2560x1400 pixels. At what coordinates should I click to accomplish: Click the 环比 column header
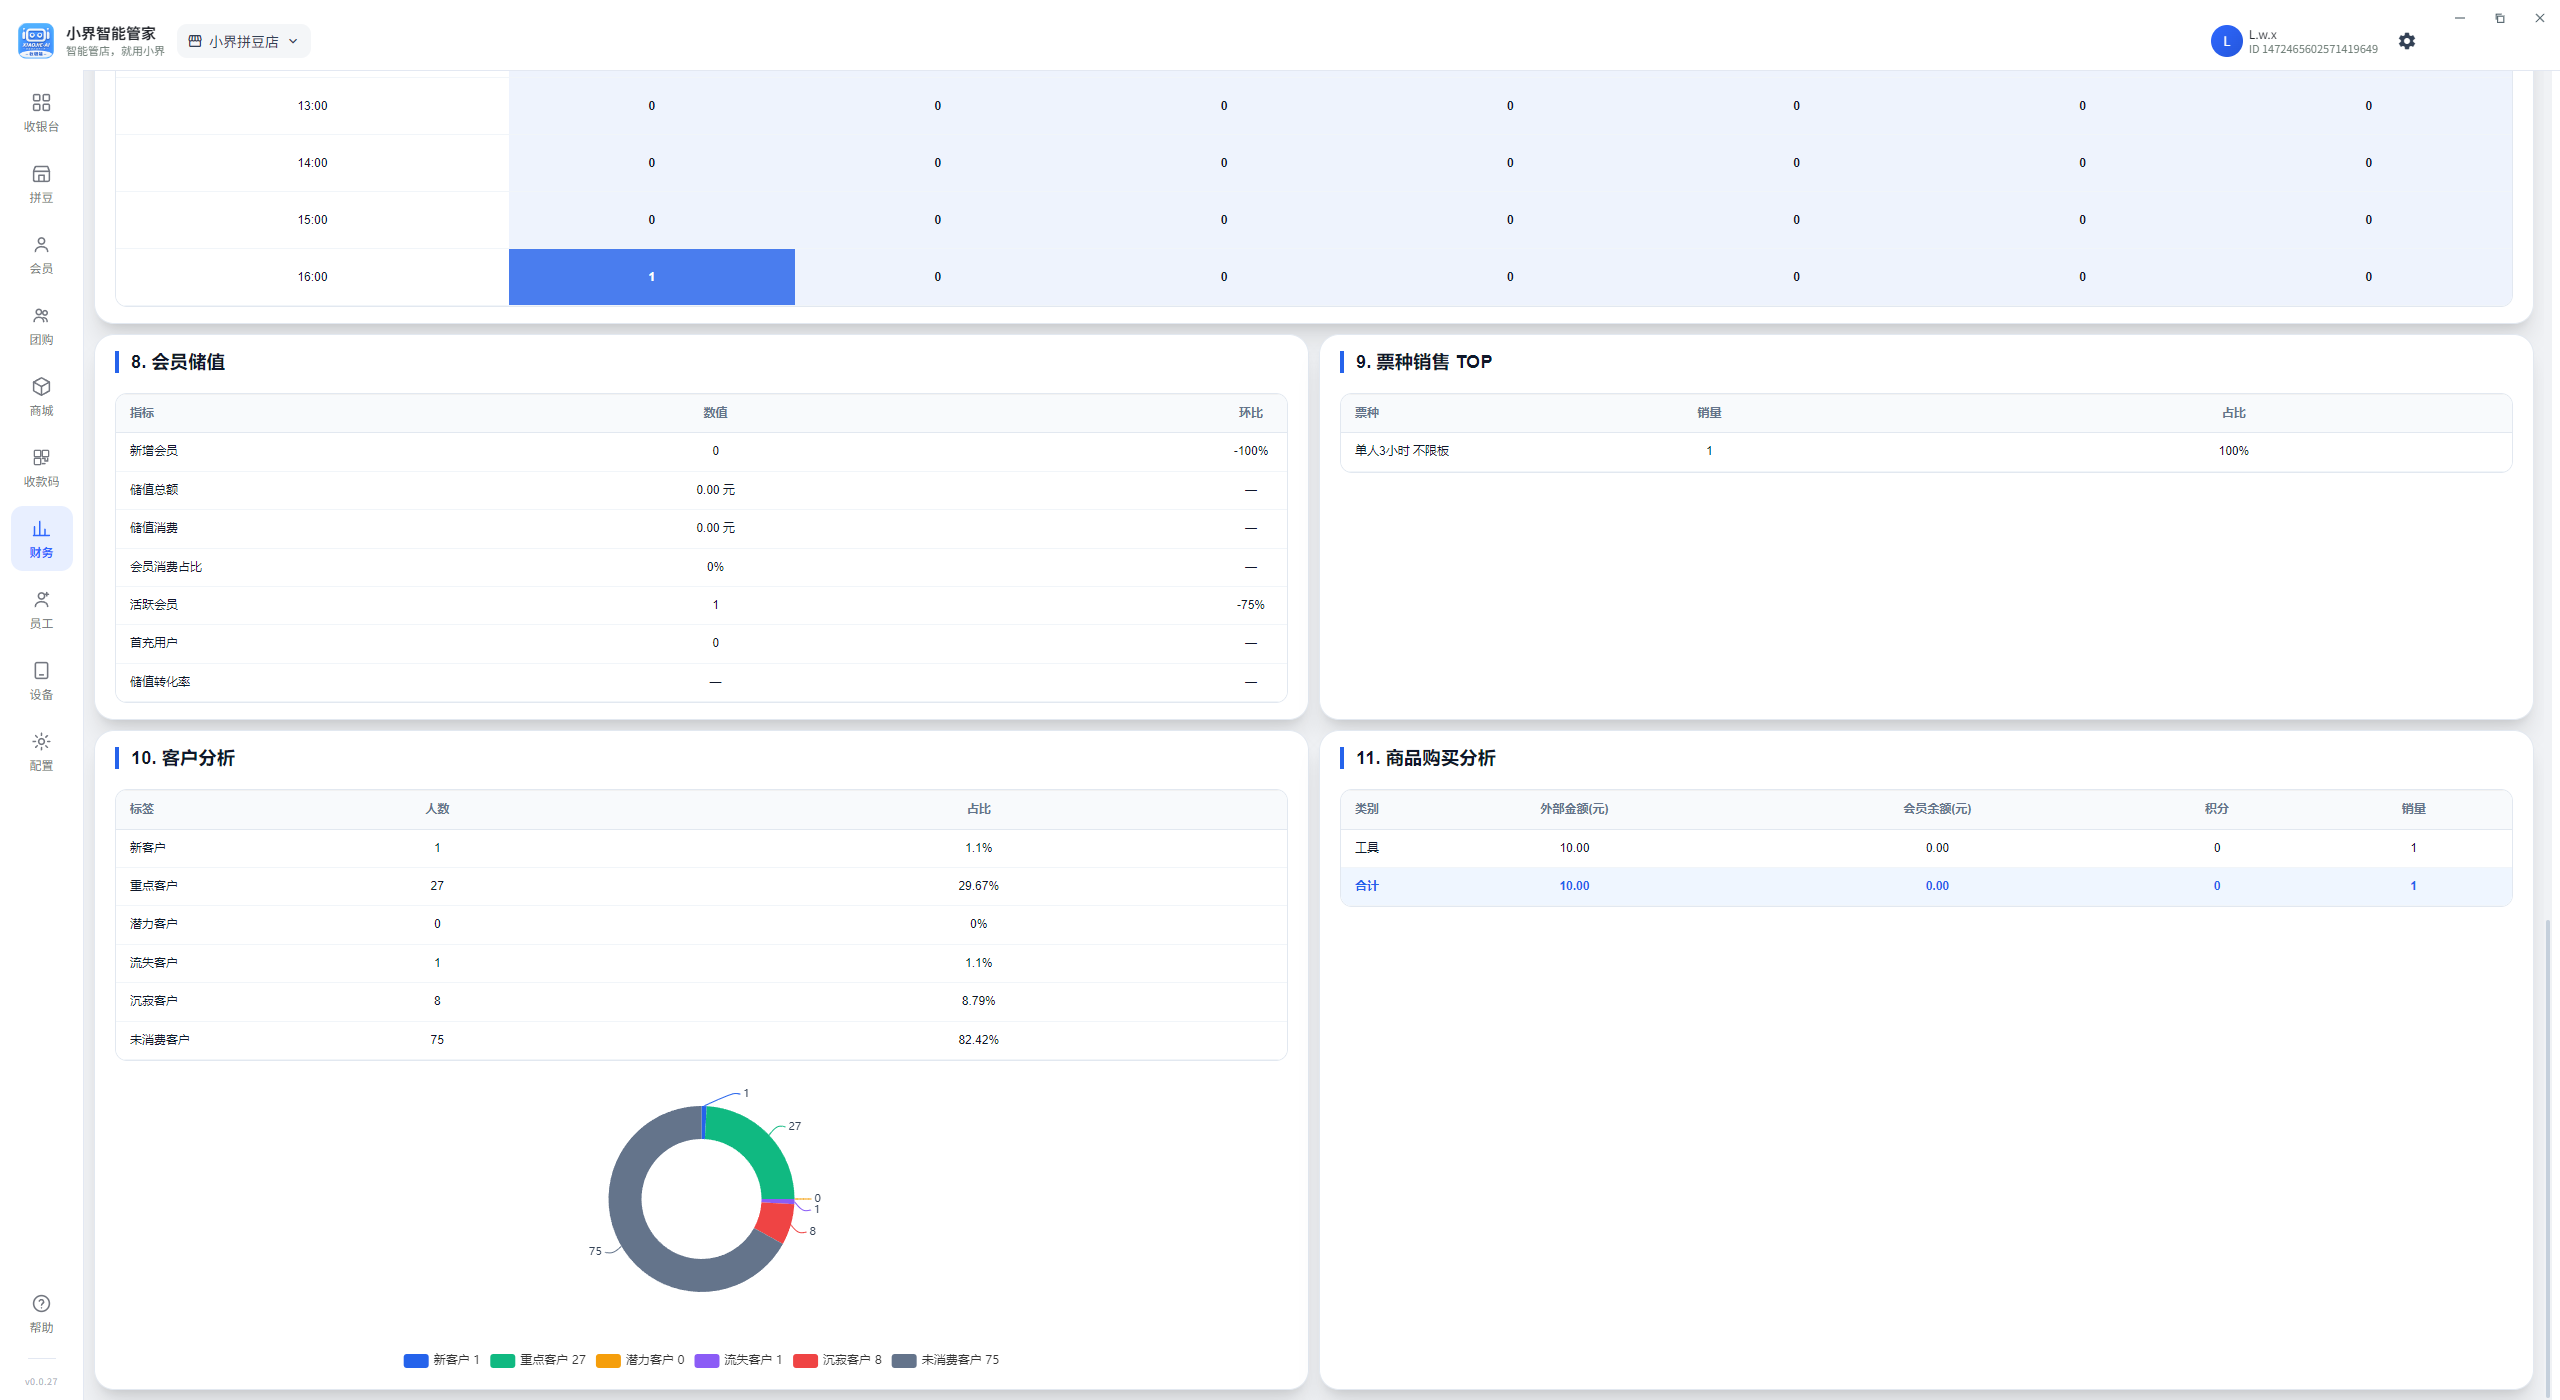coord(1250,413)
